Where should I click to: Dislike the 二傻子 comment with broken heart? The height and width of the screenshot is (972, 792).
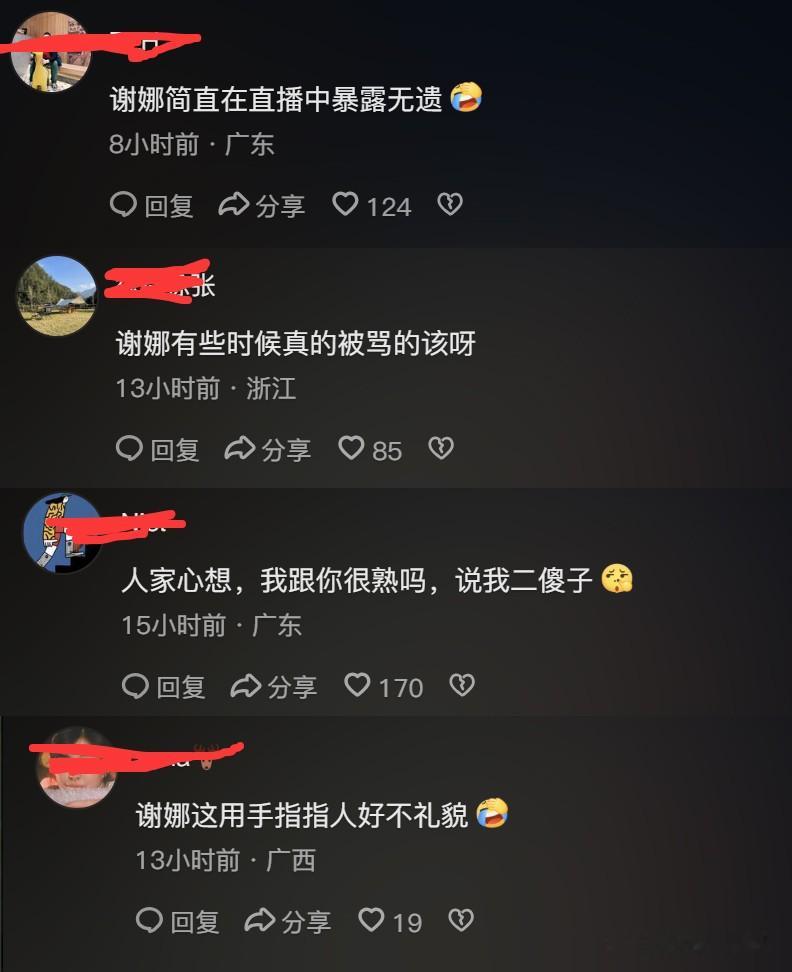pyautogui.click(x=462, y=685)
